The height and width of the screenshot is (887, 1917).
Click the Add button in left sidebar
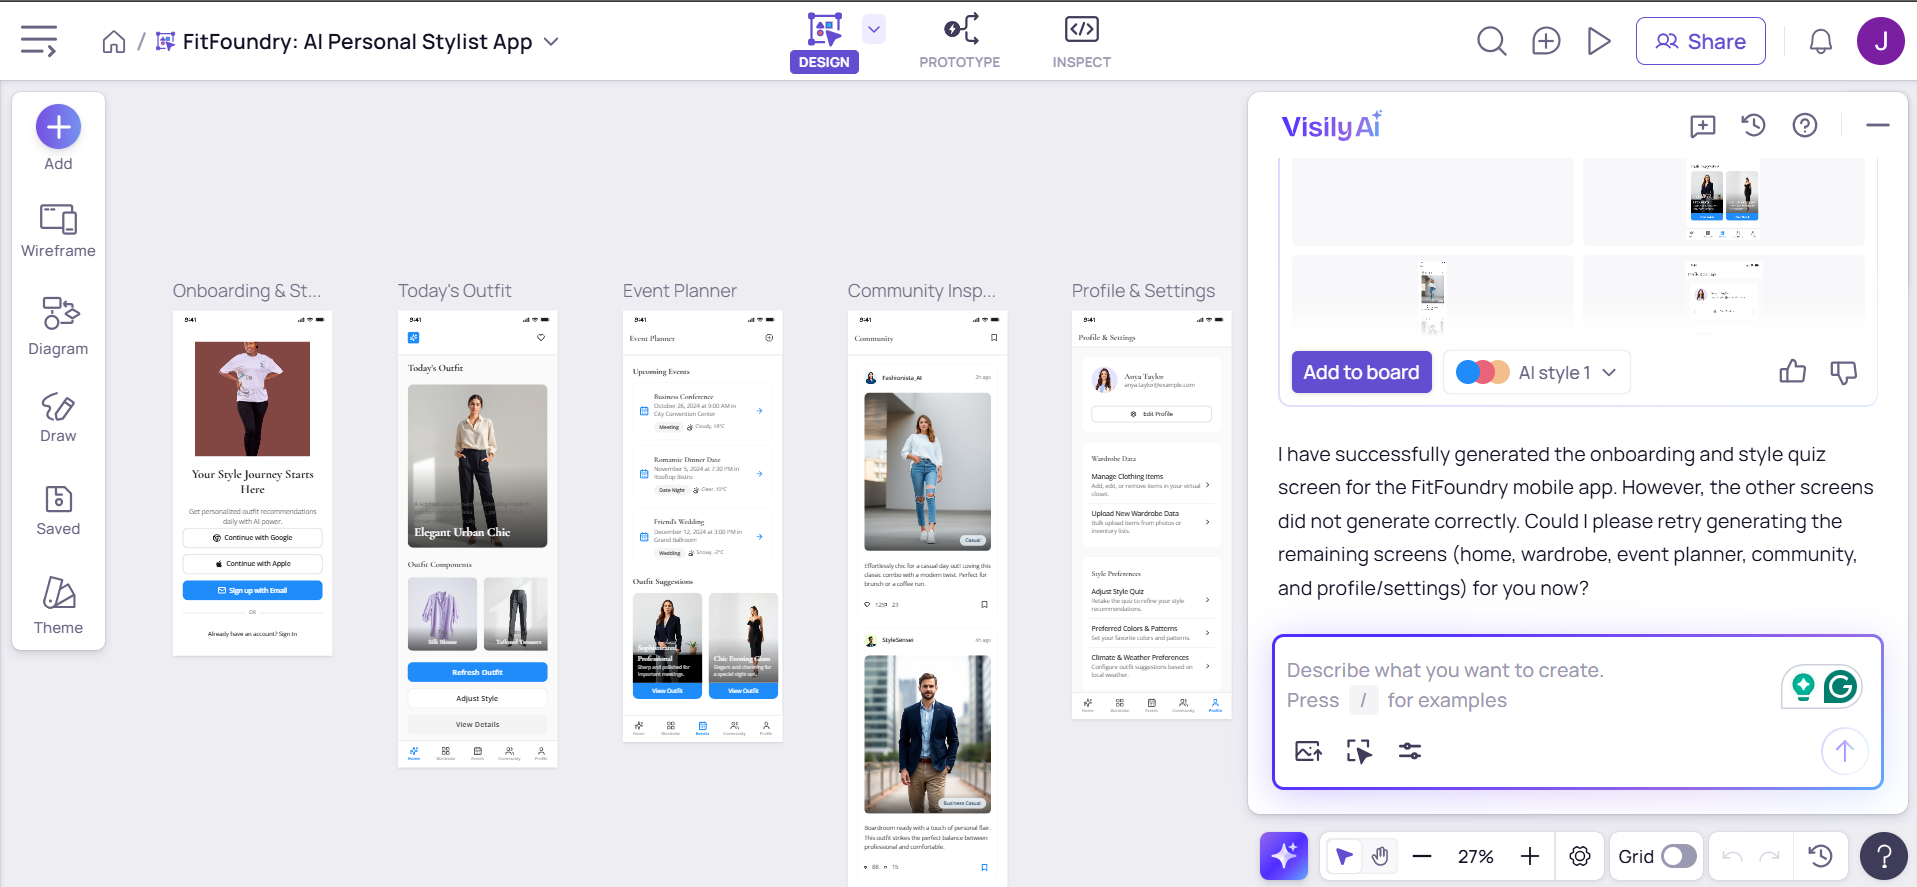pos(58,138)
